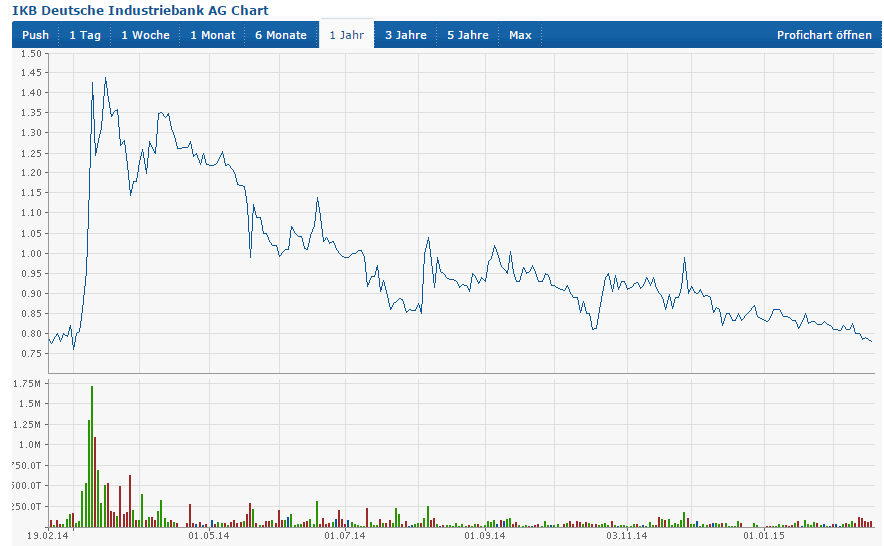Show the 1 Woche chart range

tap(145, 35)
